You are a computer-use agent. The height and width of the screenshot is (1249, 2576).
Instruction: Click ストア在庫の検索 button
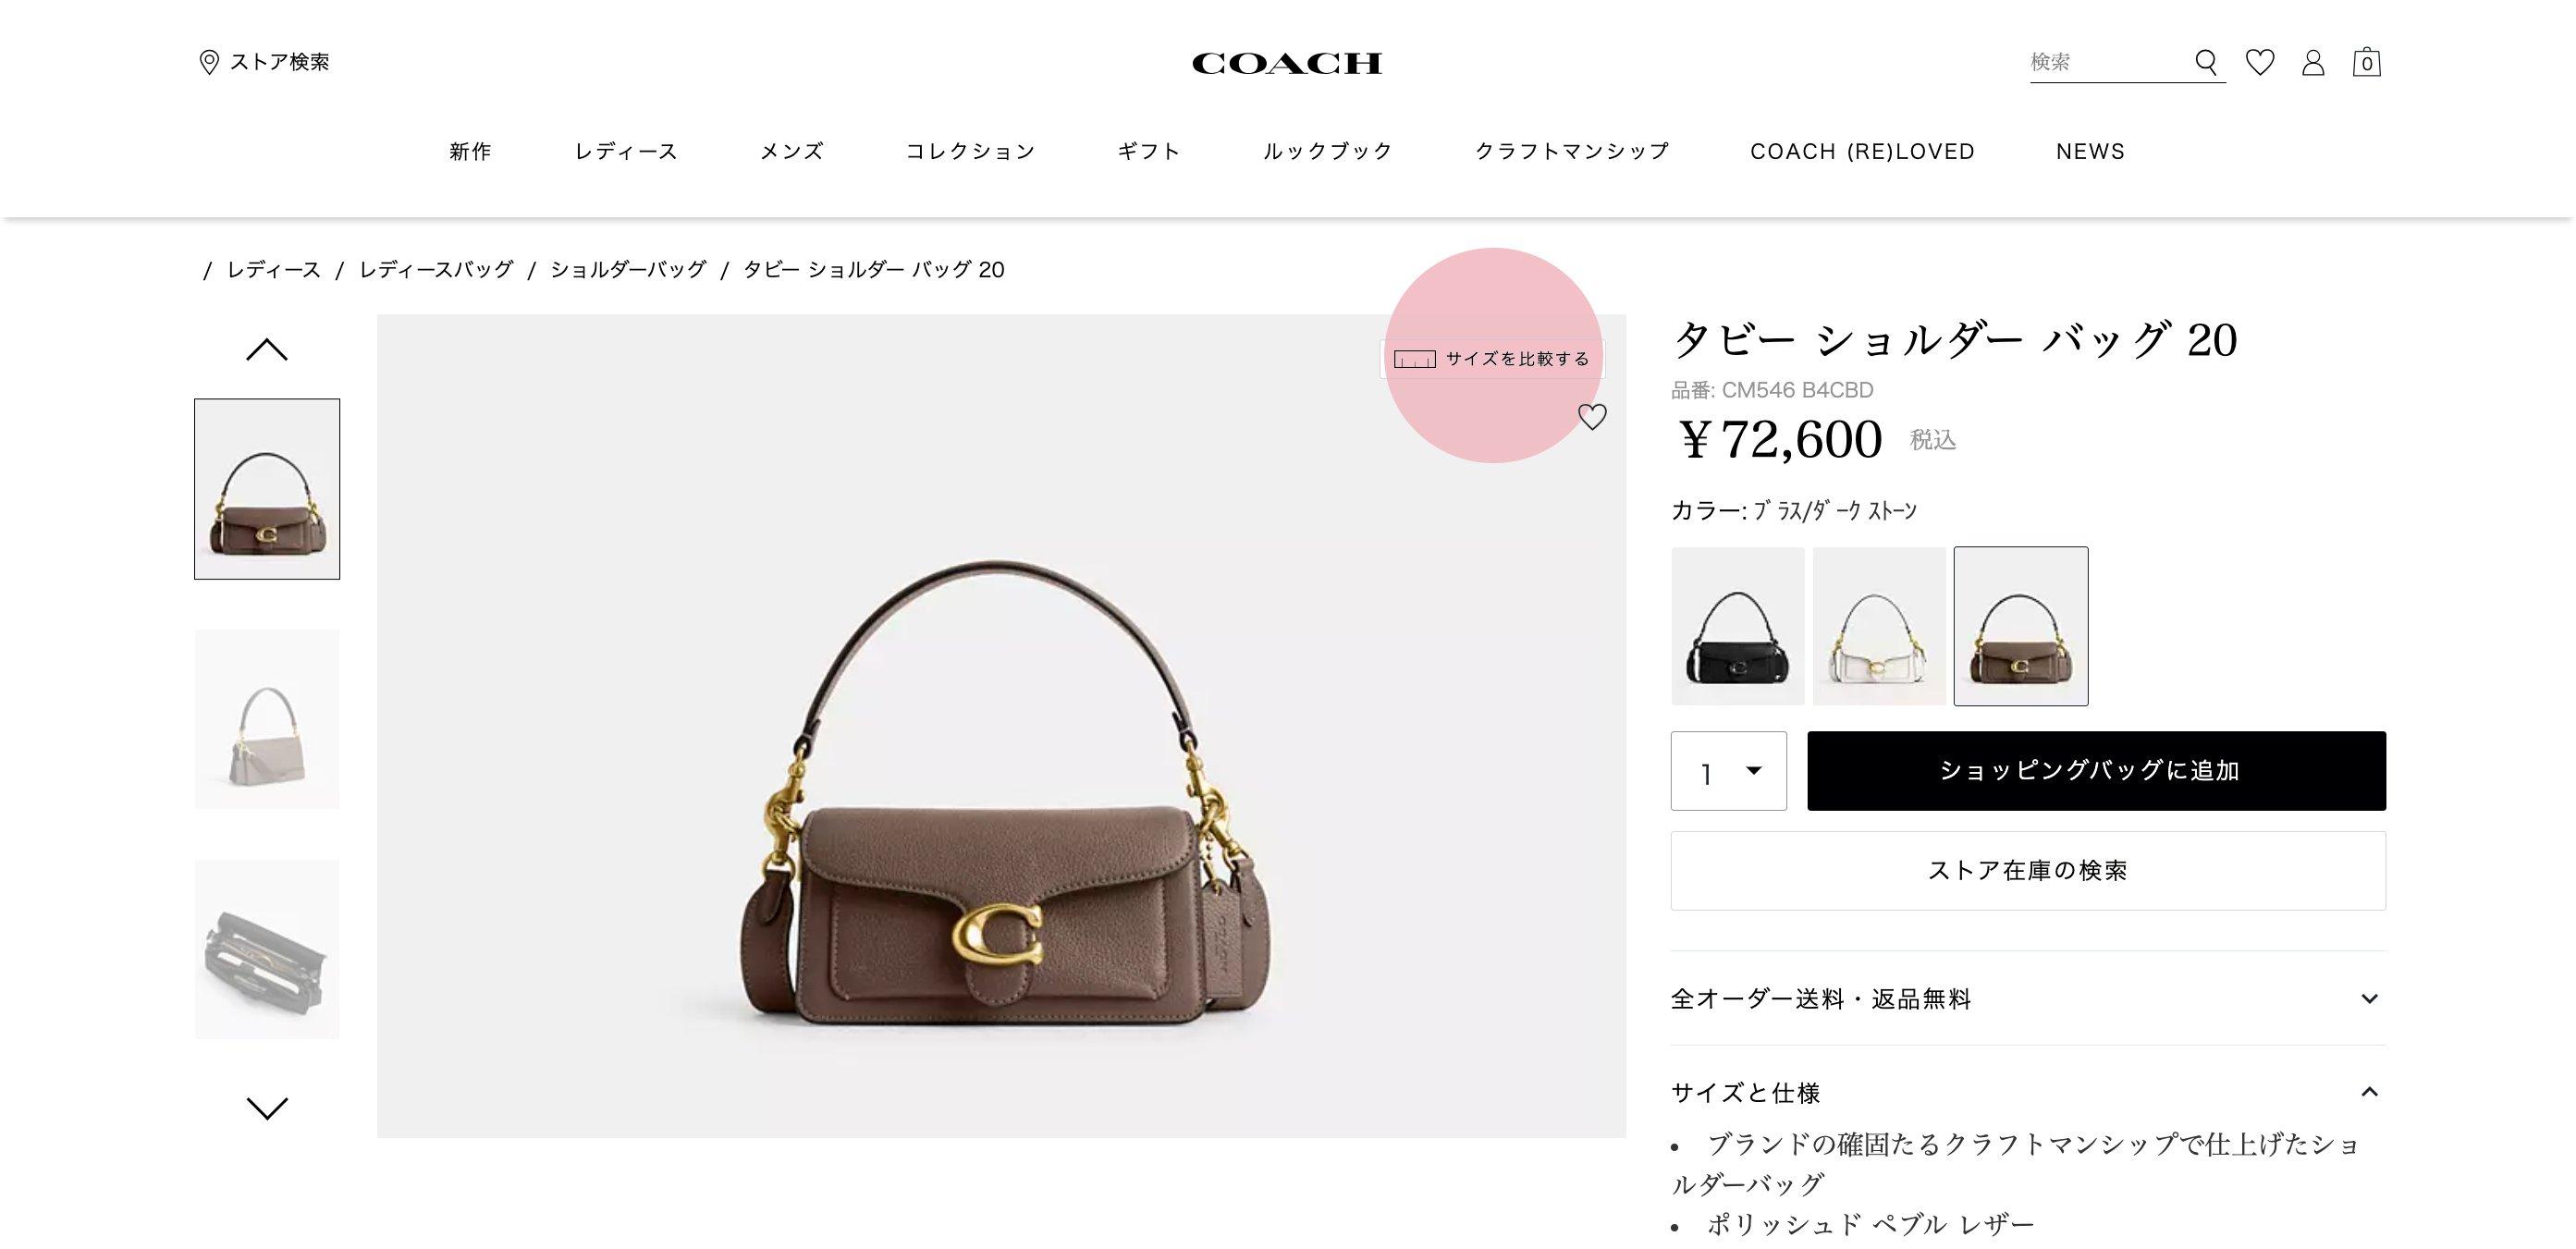tap(2028, 871)
